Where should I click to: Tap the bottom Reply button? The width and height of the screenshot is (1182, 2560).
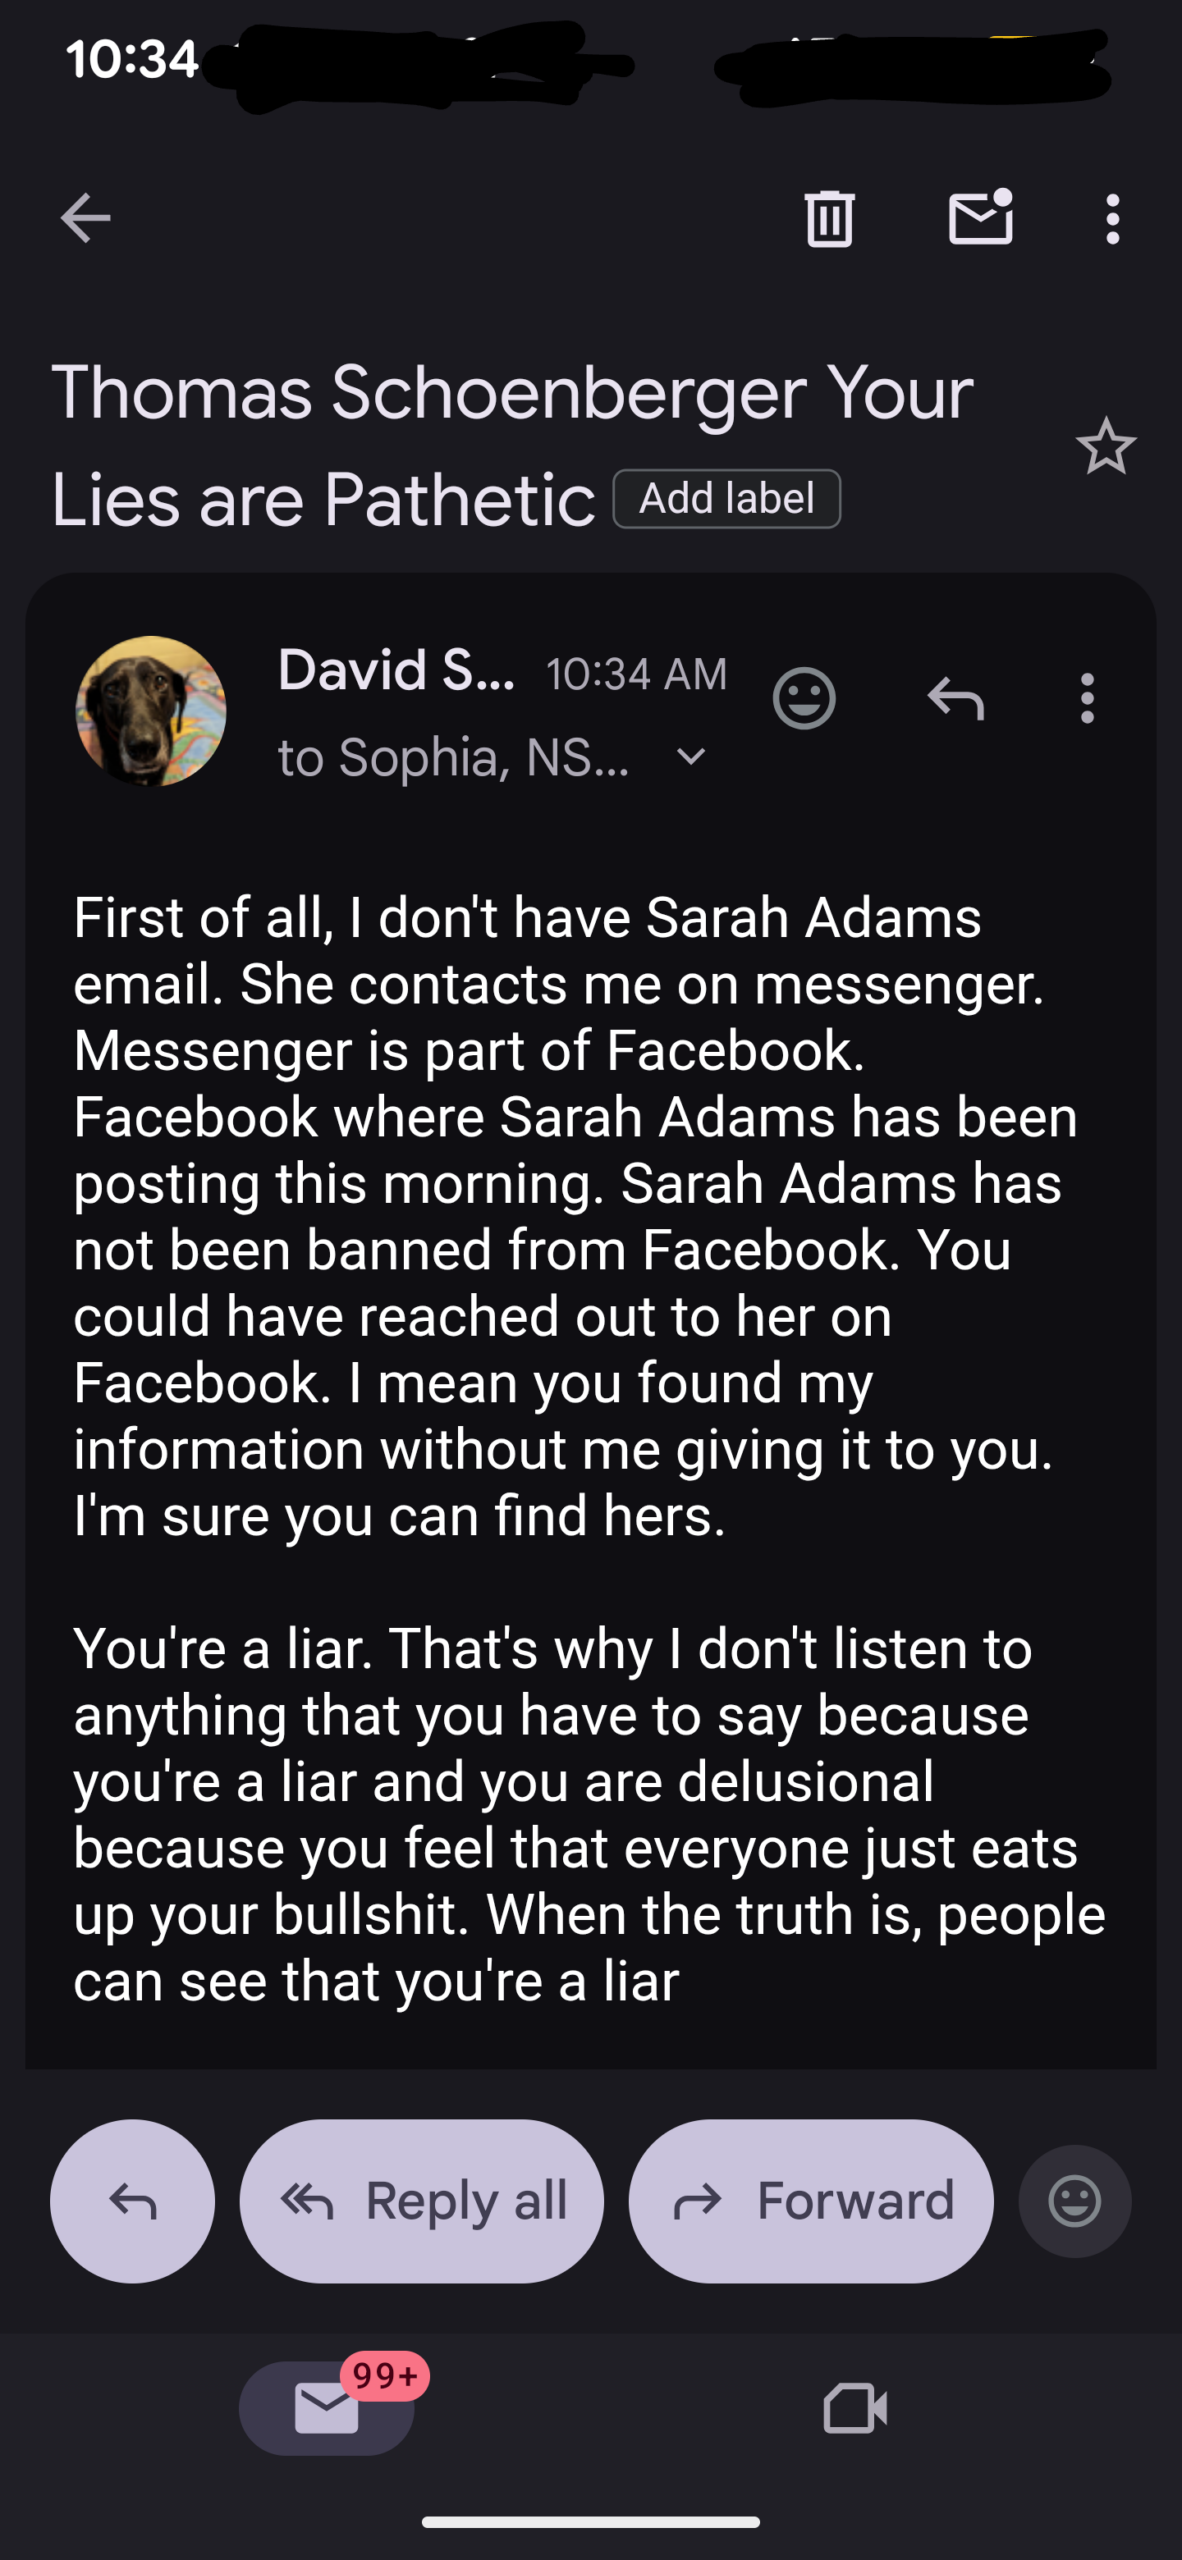click(x=132, y=2201)
